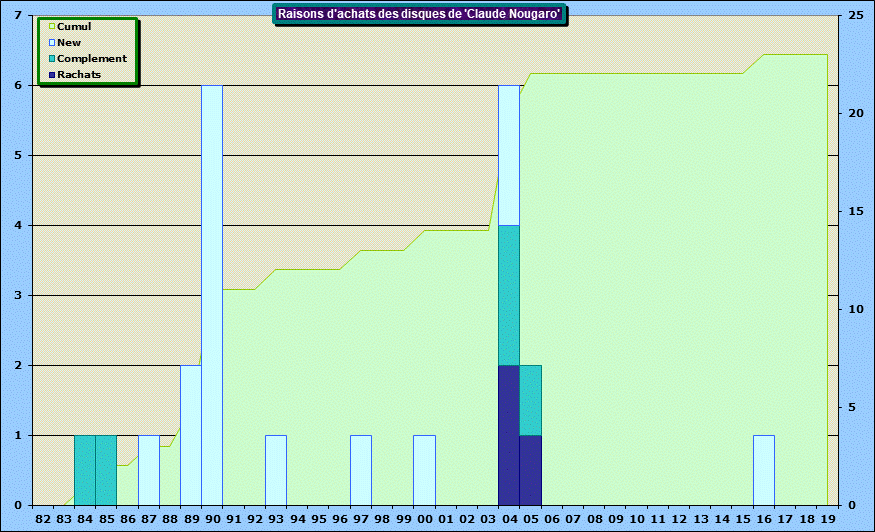Screen dimensions: 875x532
Task: Click the x-axis label 19
Action: pyautogui.click(x=827, y=520)
